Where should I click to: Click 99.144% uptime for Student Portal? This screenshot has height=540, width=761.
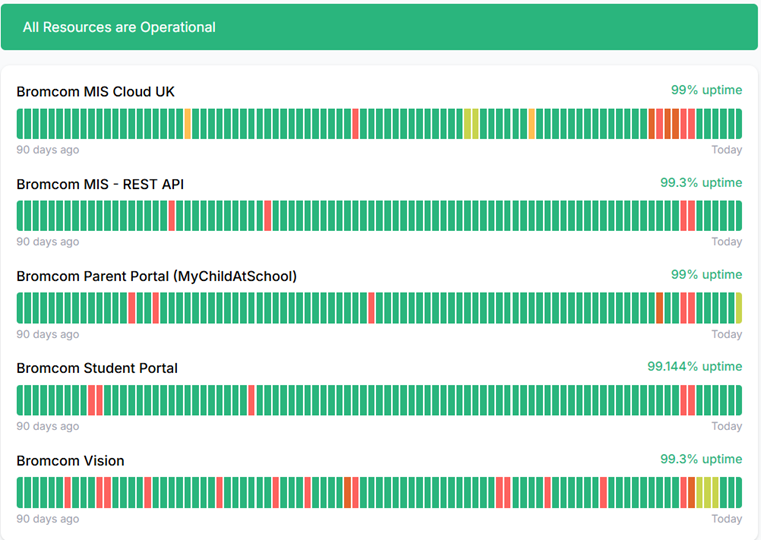pos(695,366)
